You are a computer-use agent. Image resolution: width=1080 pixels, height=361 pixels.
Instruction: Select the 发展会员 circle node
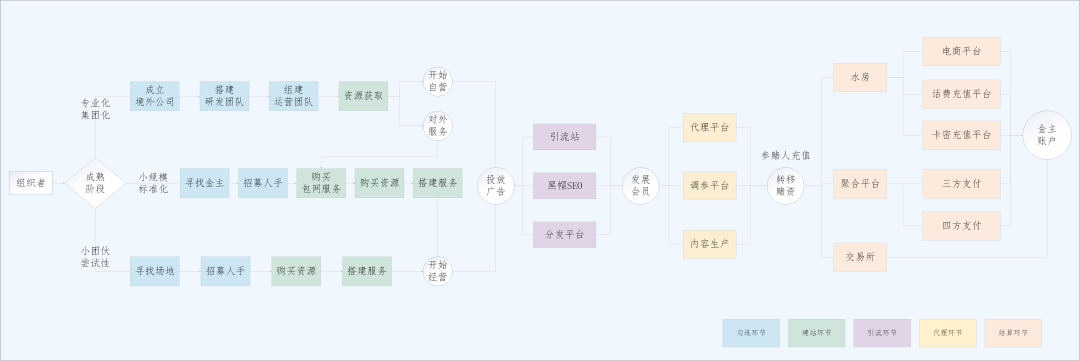[641, 186]
